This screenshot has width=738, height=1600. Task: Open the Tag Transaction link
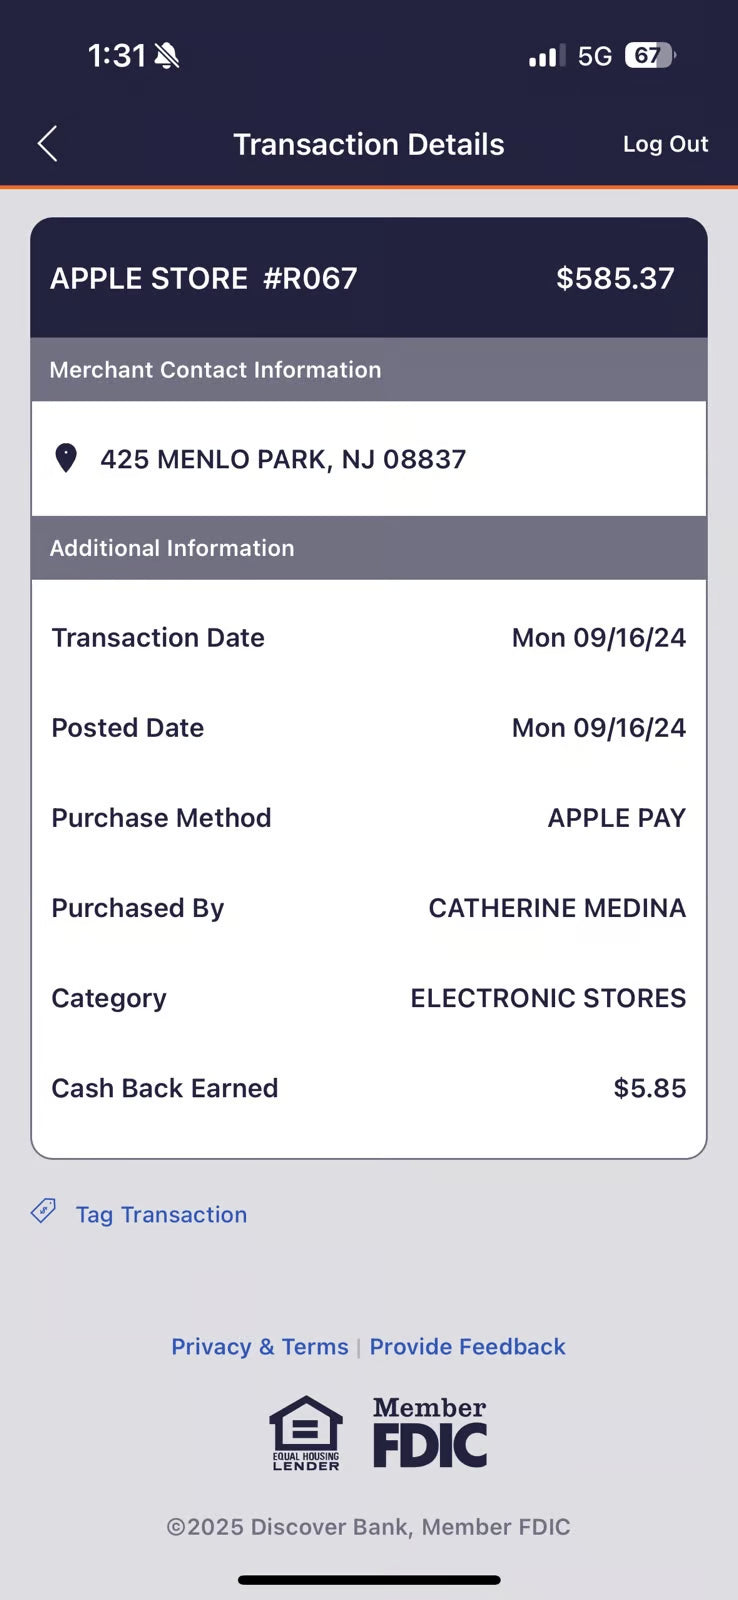coord(161,1214)
